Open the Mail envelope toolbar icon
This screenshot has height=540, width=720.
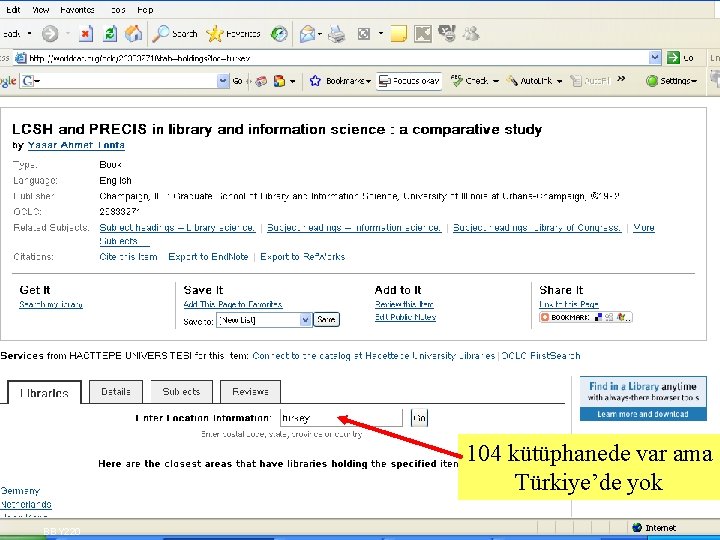tap(307, 34)
